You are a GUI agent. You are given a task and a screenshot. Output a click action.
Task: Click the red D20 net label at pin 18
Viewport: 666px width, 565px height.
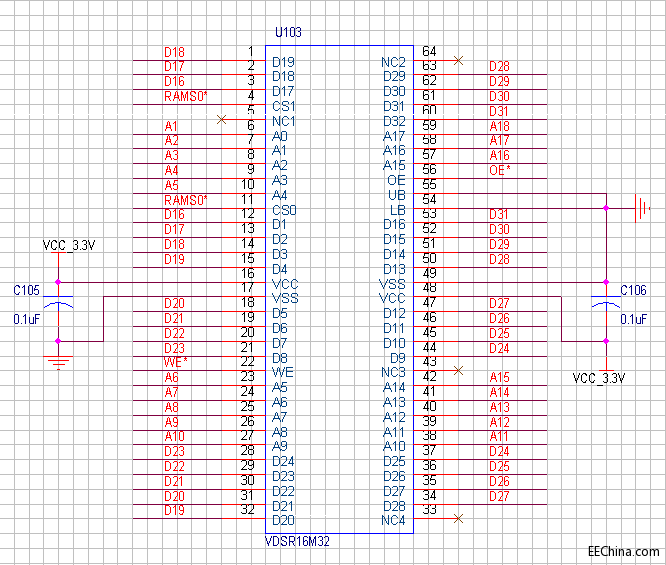(174, 303)
